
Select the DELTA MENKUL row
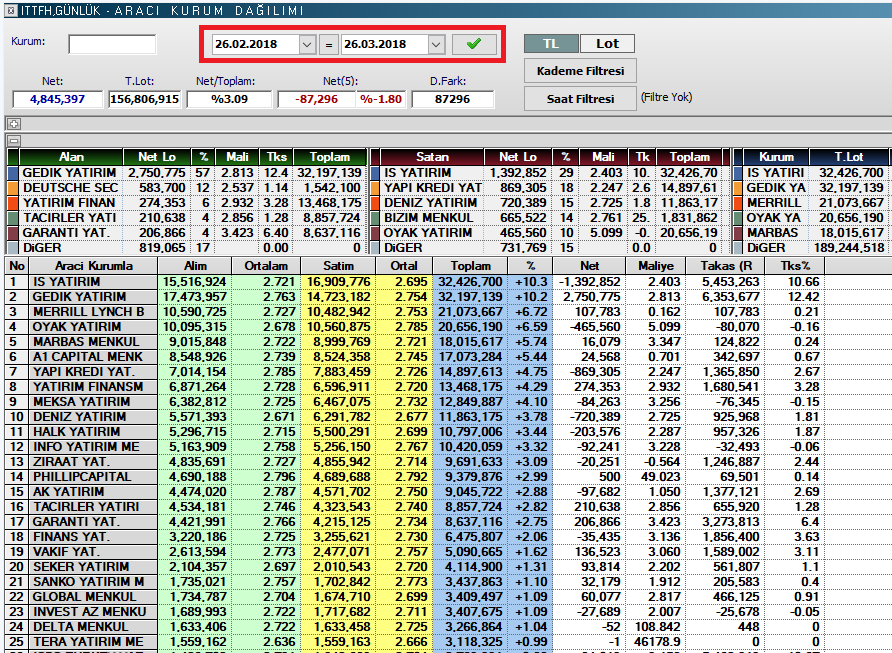click(414, 627)
